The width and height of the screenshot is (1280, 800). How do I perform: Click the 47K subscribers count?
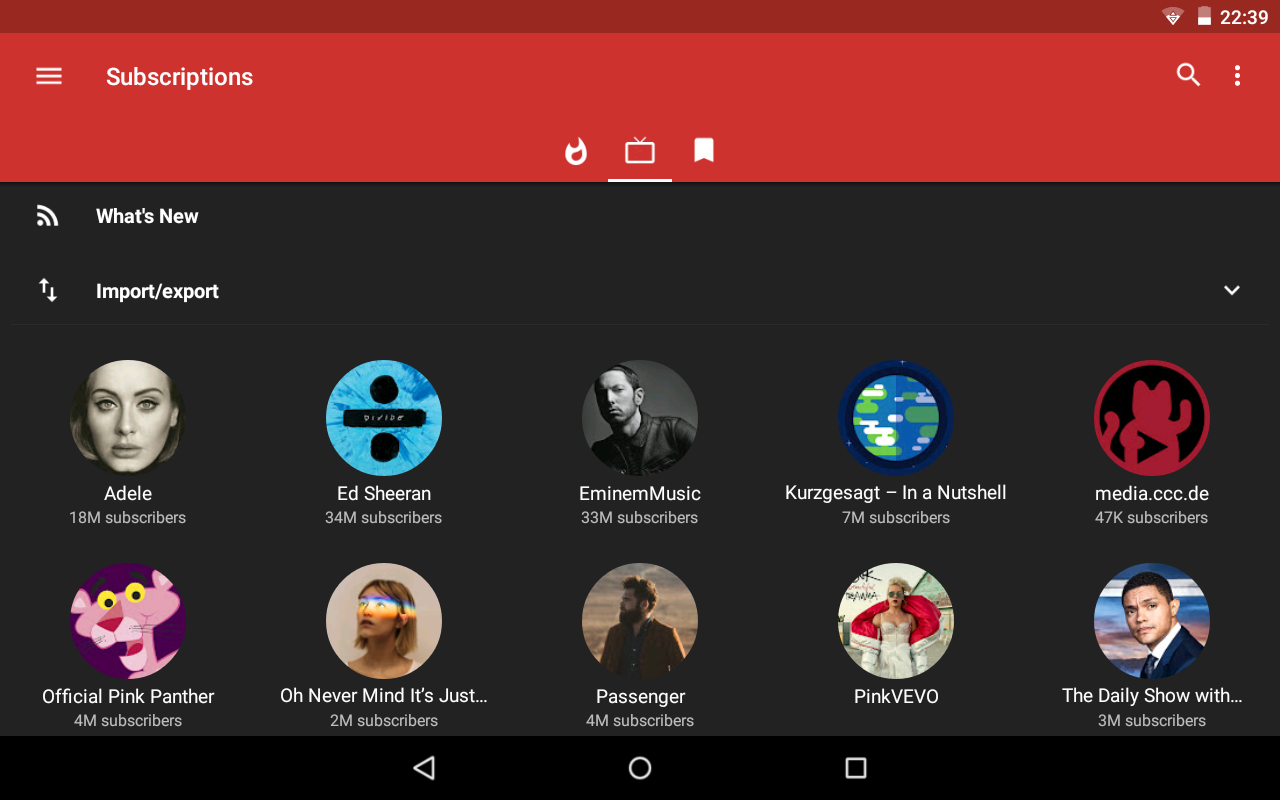coord(1152,518)
